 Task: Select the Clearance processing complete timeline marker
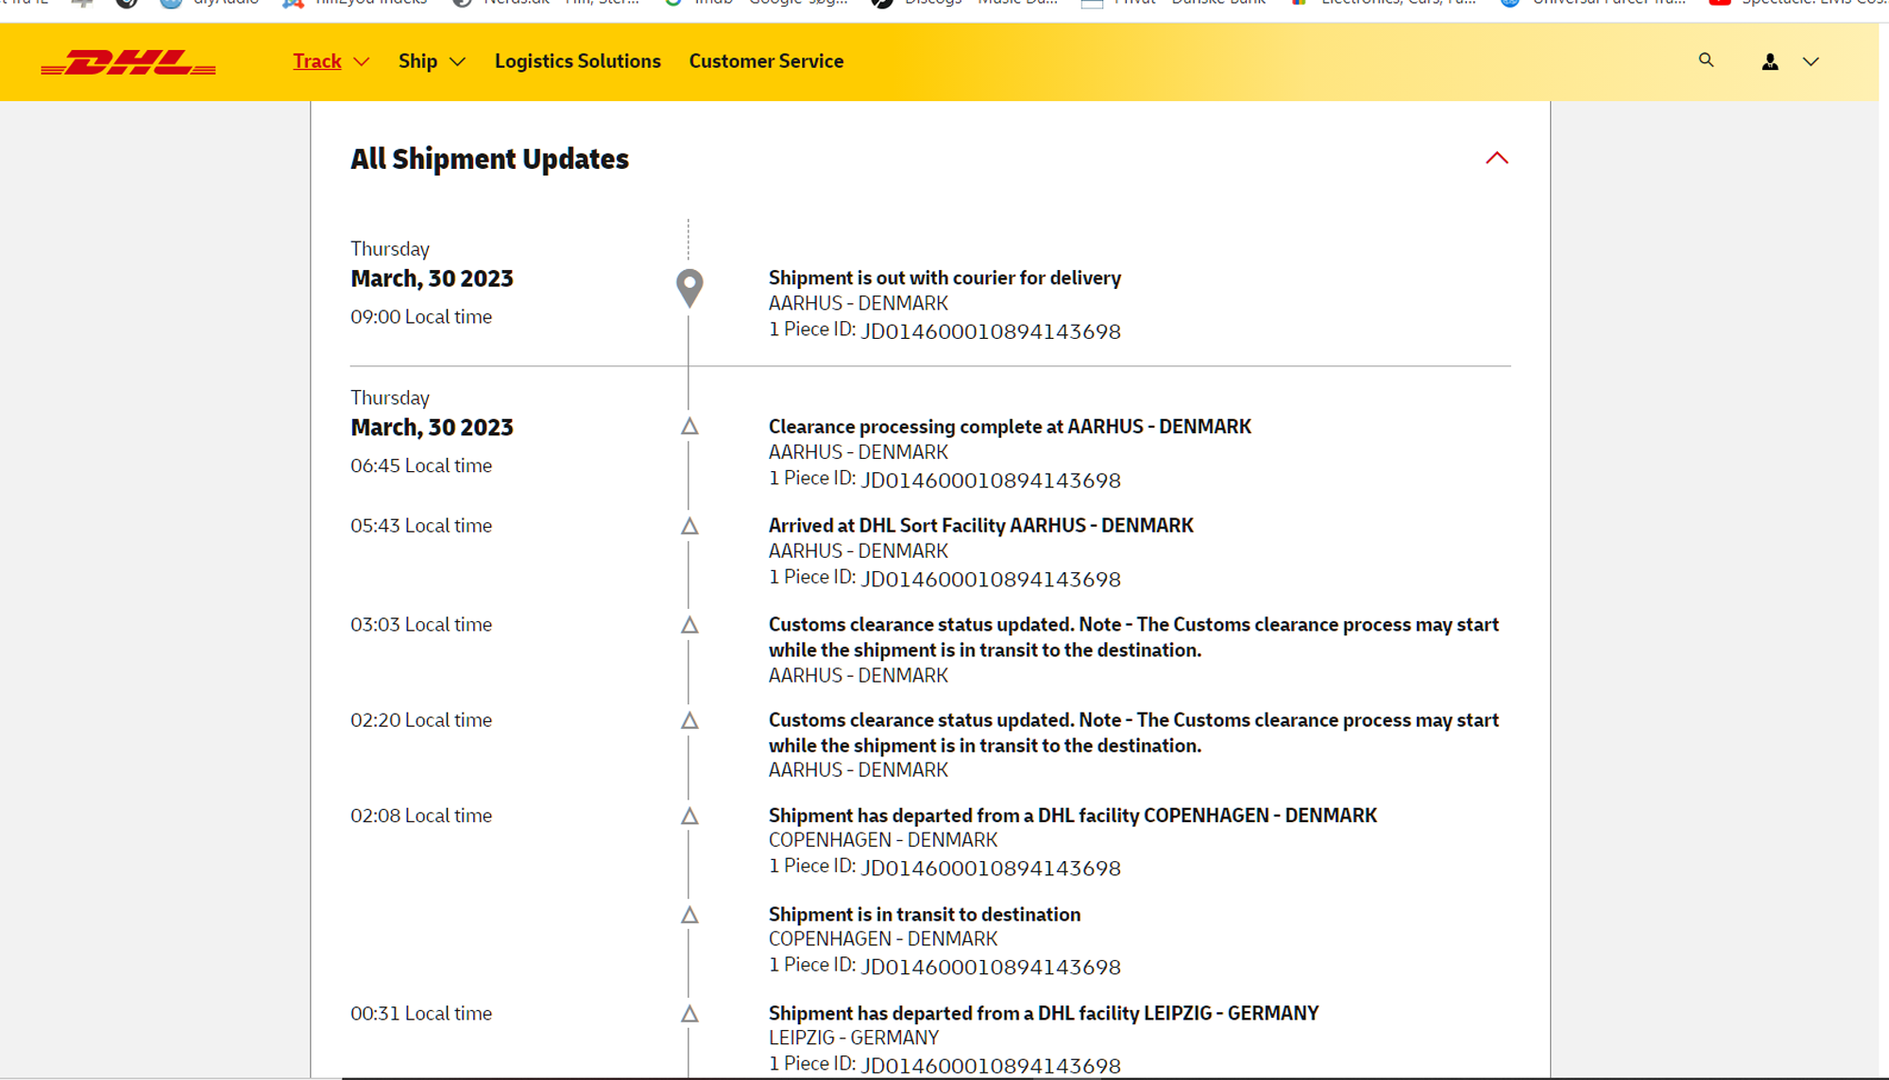pyautogui.click(x=689, y=427)
